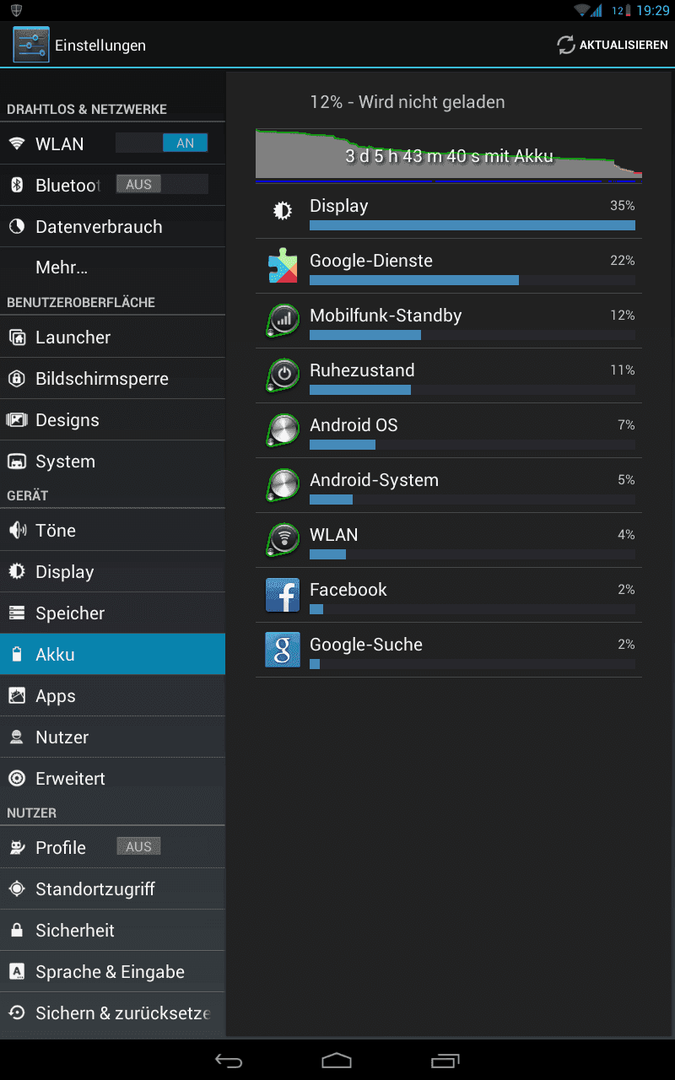Tap the AKTUALISIEREN refresh button
Screen dimensions: 675x1080
[x=612, y=45]
